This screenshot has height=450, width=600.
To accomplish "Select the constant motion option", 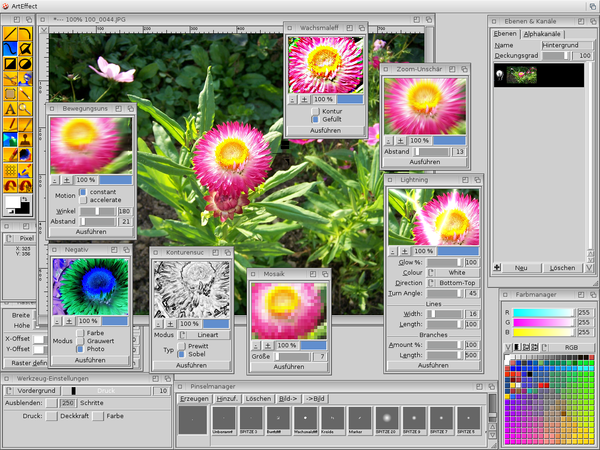I will pos(83,191).
